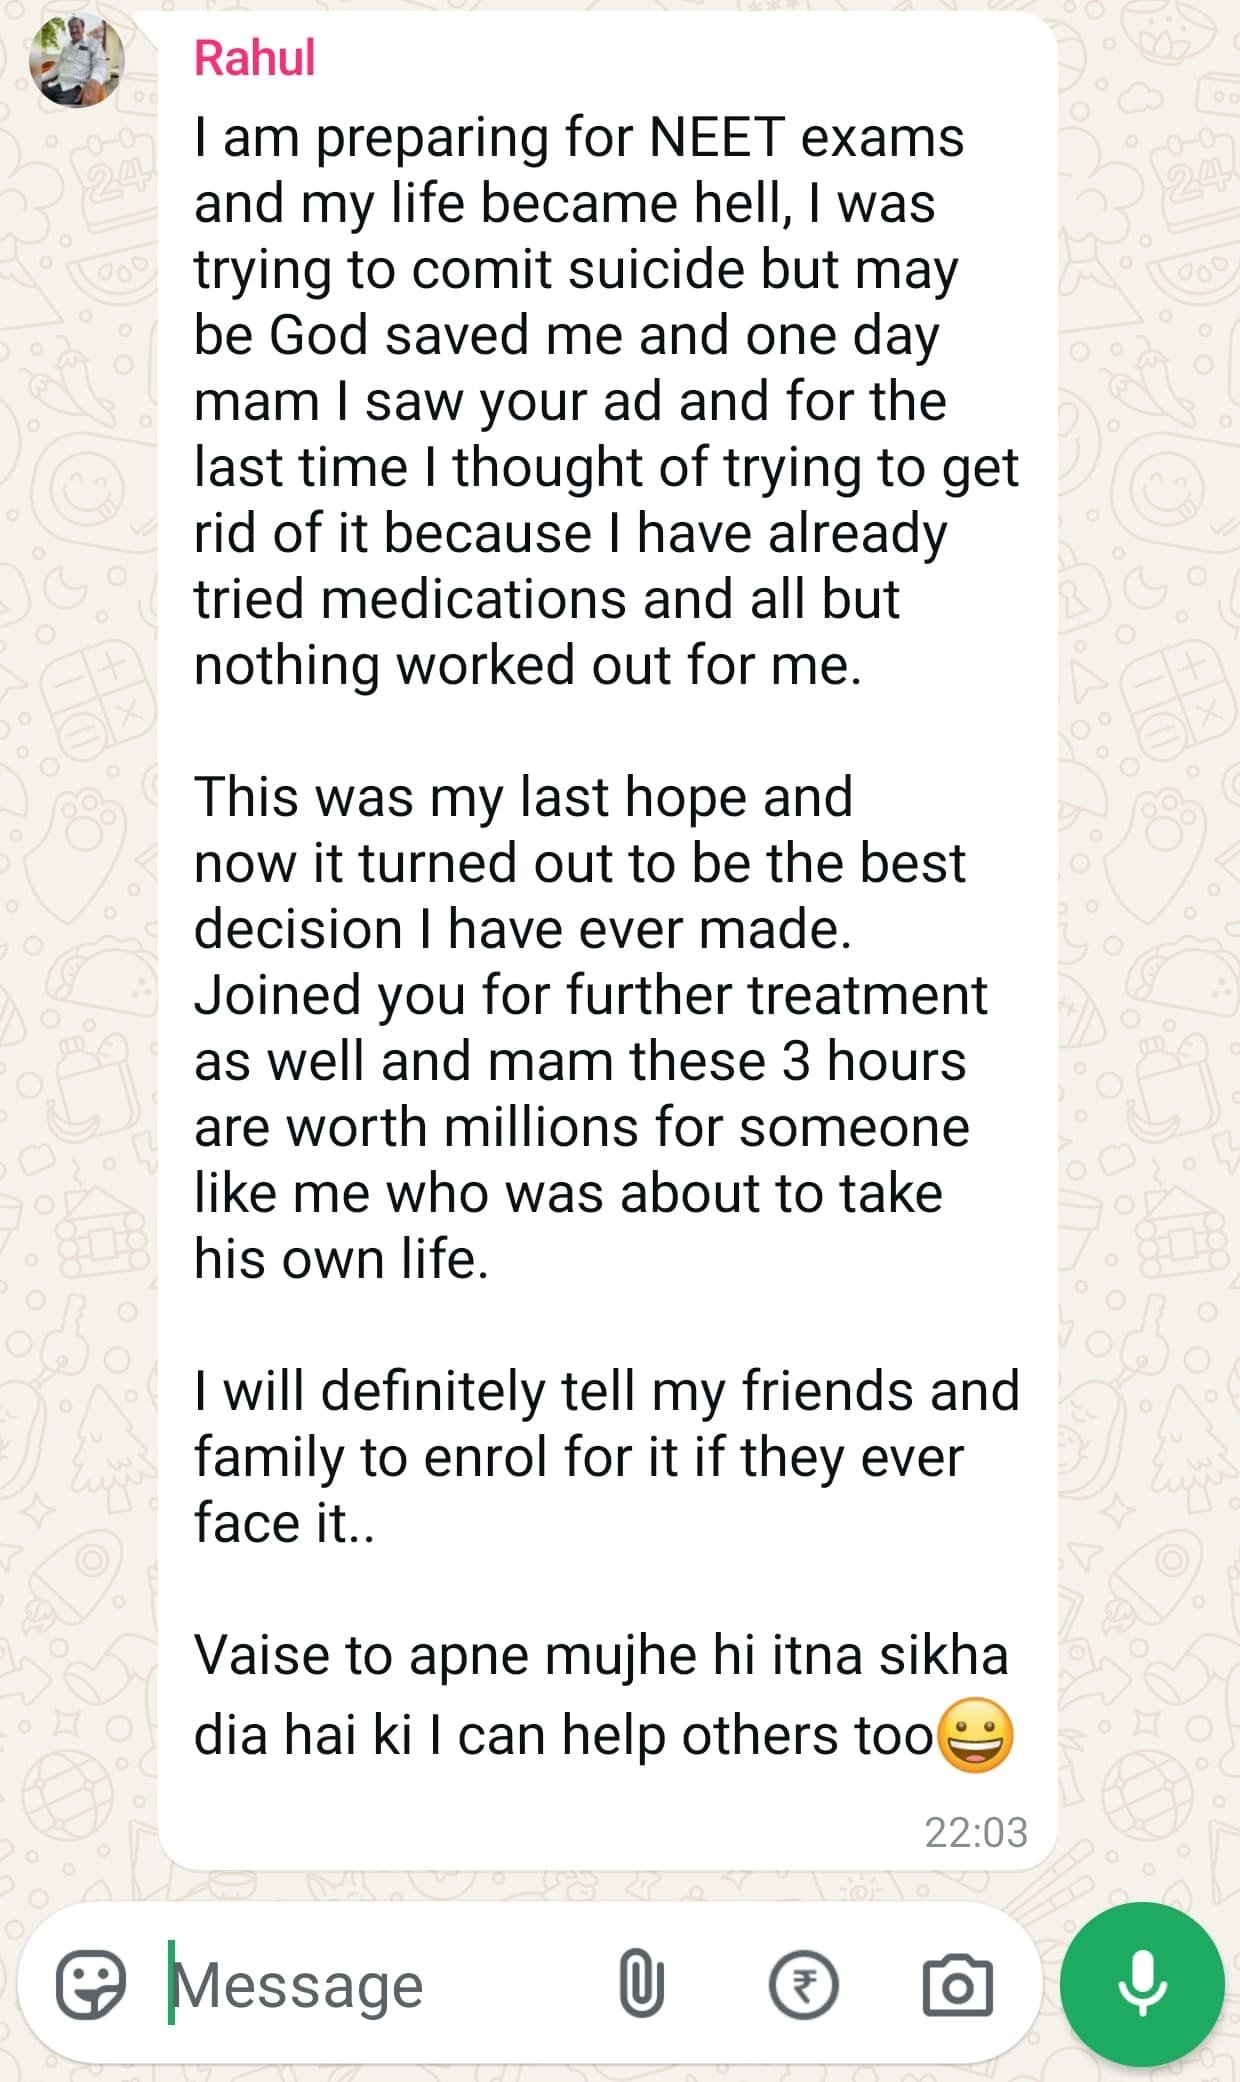
Task: Click the line "nothing worked out for me."
Action: pyautogui.click(x=527, y=666)
